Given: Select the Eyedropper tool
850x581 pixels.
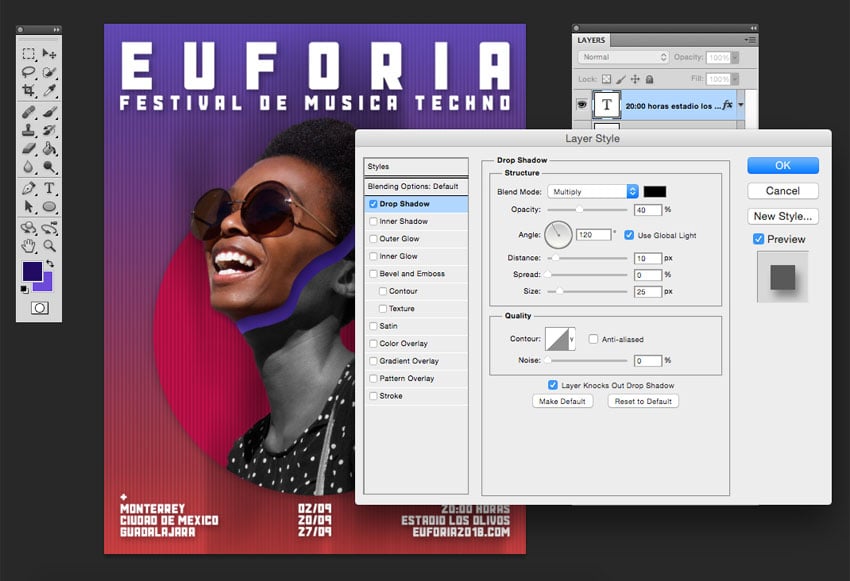Looking at the screenshot, I should pyautogui.click(x=49, y=91).
